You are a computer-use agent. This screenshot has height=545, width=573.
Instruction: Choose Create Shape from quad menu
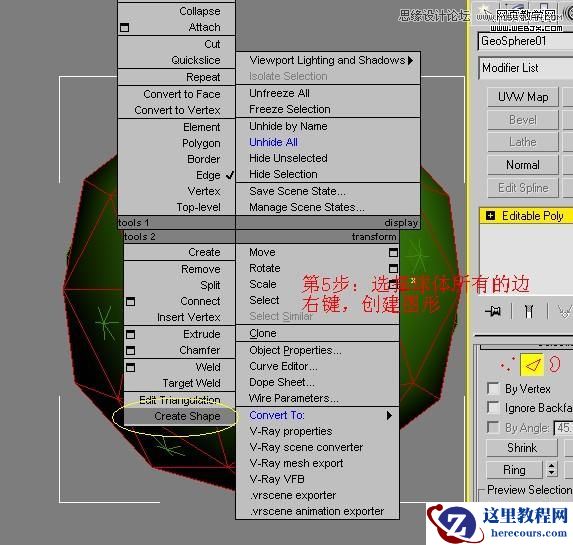click(187, 416)
